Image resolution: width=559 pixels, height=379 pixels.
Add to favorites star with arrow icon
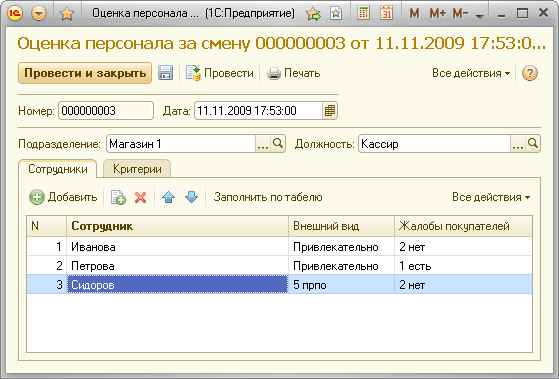pos(314,14)
